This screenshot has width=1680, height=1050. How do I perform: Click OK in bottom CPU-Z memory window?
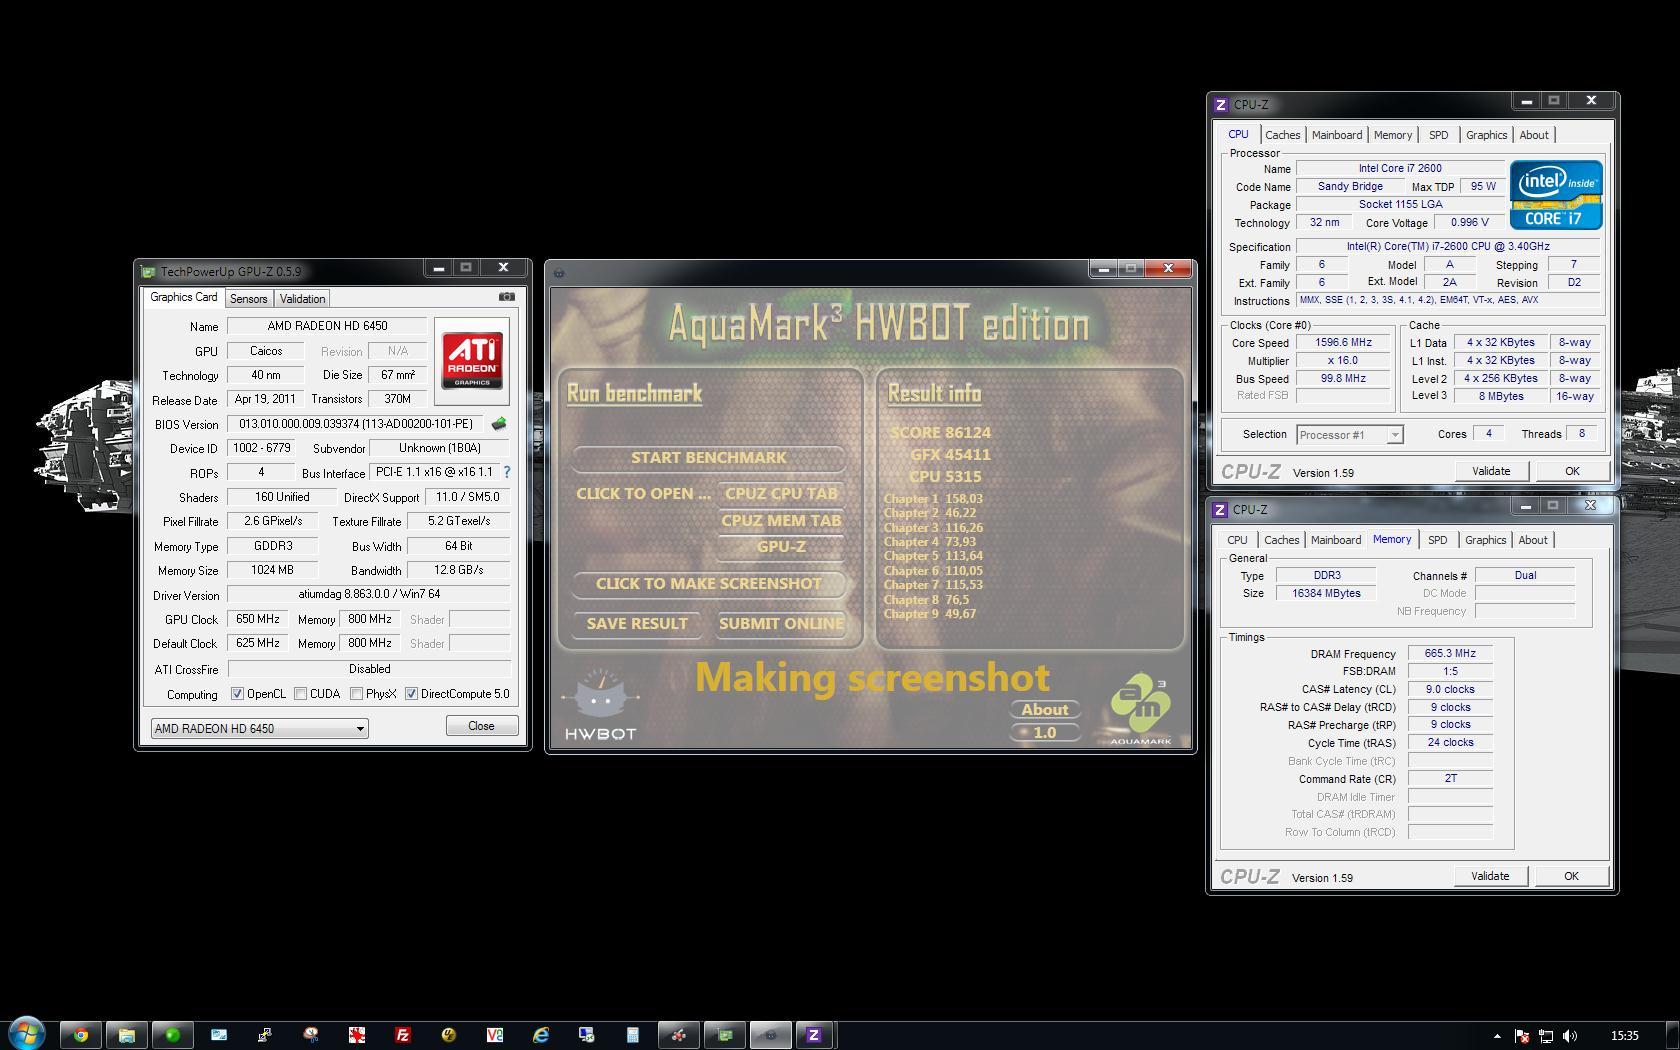1571,876
